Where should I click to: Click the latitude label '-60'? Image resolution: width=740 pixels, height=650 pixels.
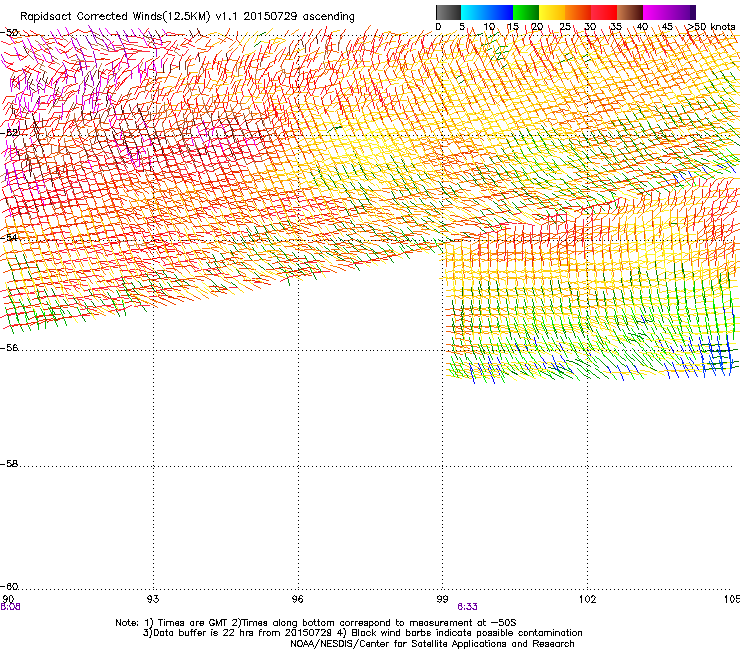click(10, 586)
